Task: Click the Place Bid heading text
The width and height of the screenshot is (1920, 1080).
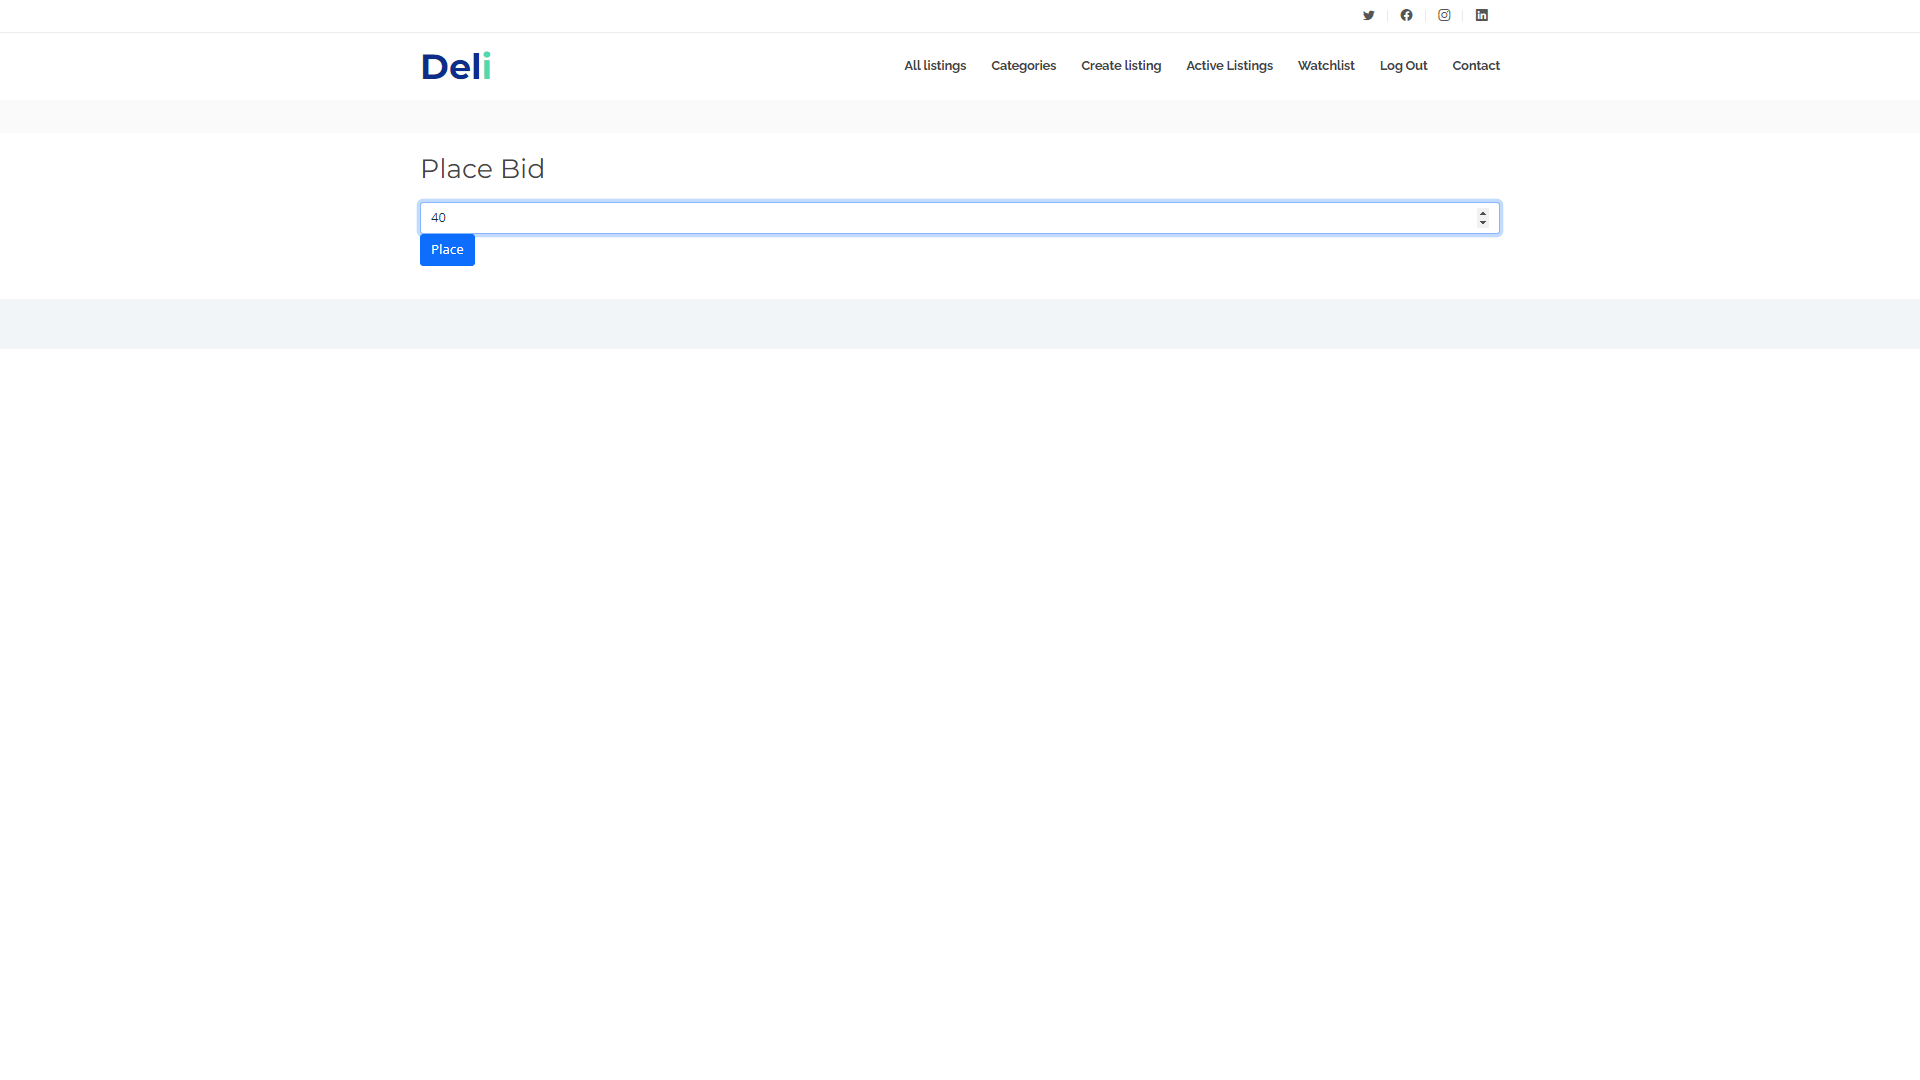Action: [x=482, y=169]
